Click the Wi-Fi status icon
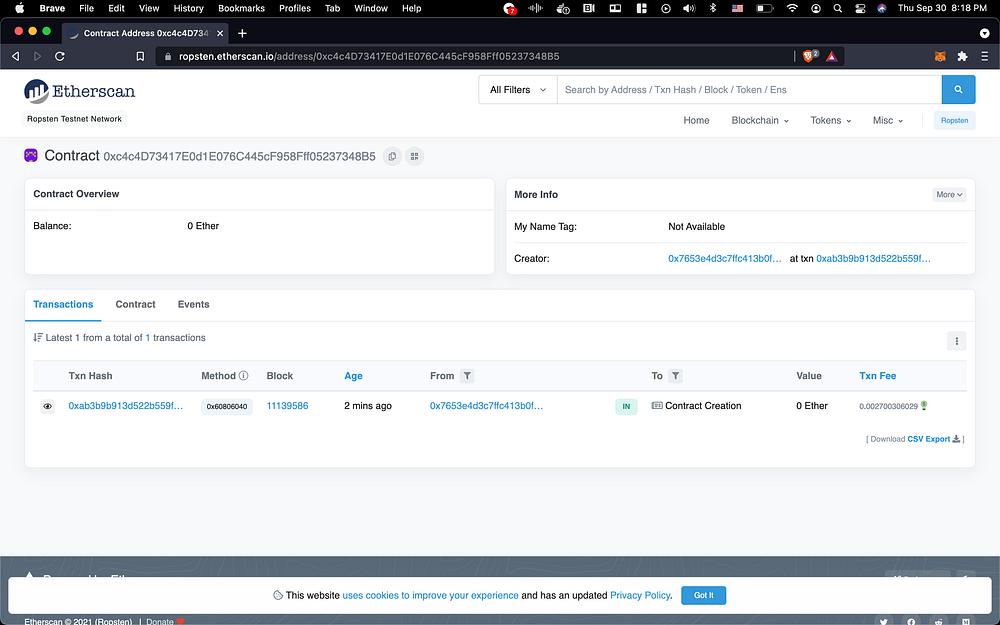The height and width of the screenshot is (625, 1000). click(x=792, y=8)
